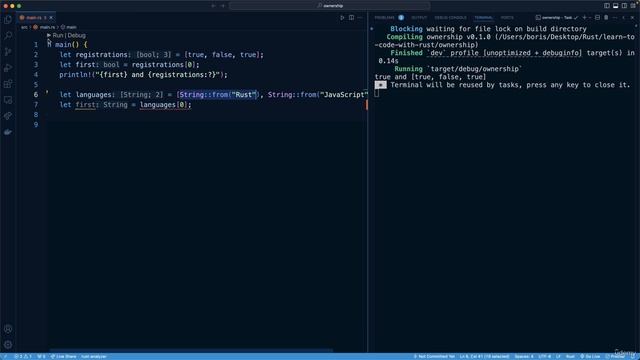Open the Search view in activity bar
Screen dimensions: 640x360
coord(8,36)
